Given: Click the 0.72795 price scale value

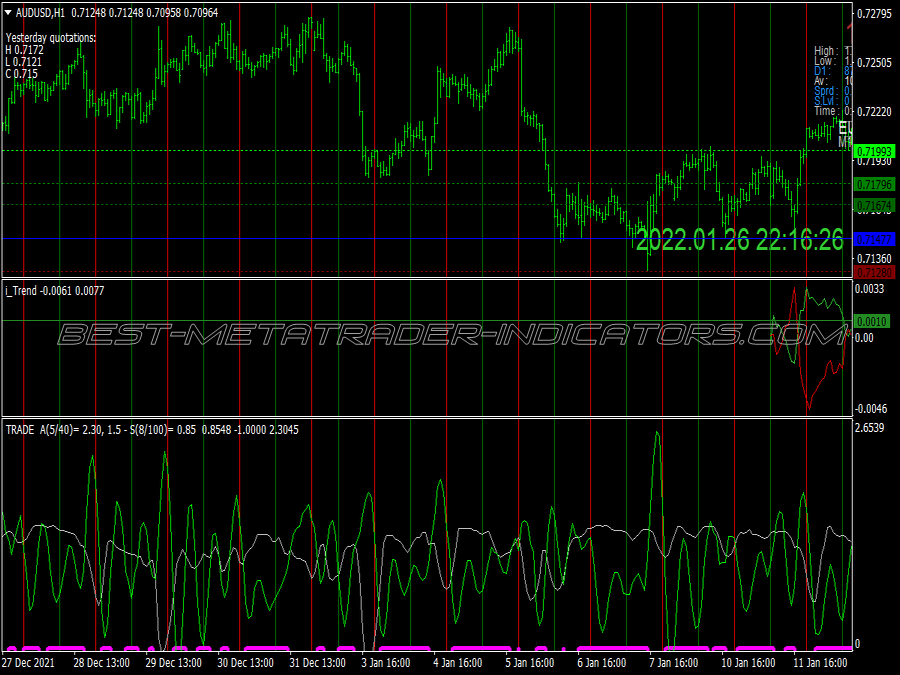Looking at the screenshot, I should [874, 14].
